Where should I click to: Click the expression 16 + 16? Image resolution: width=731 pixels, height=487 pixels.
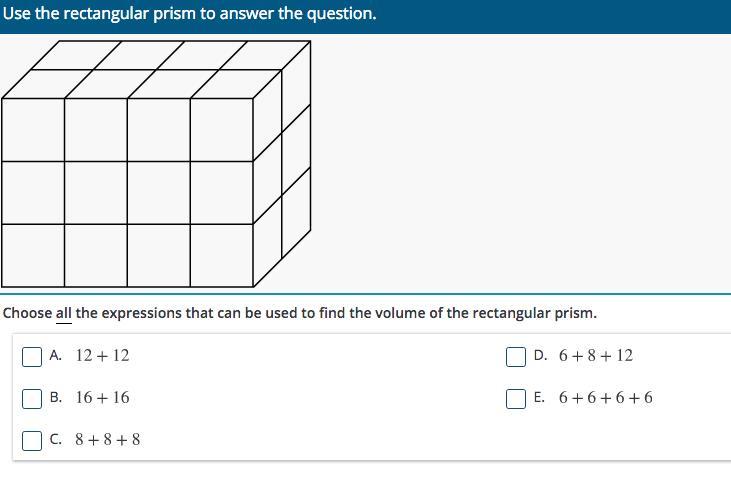point(102,398)
